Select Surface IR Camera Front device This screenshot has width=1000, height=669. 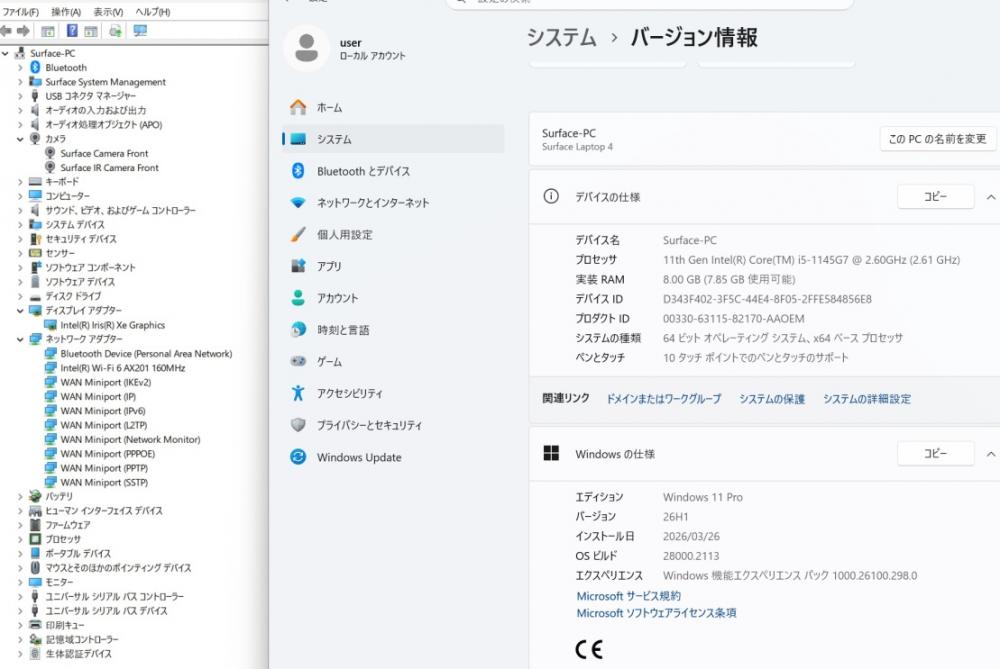[x=109, y=168]
